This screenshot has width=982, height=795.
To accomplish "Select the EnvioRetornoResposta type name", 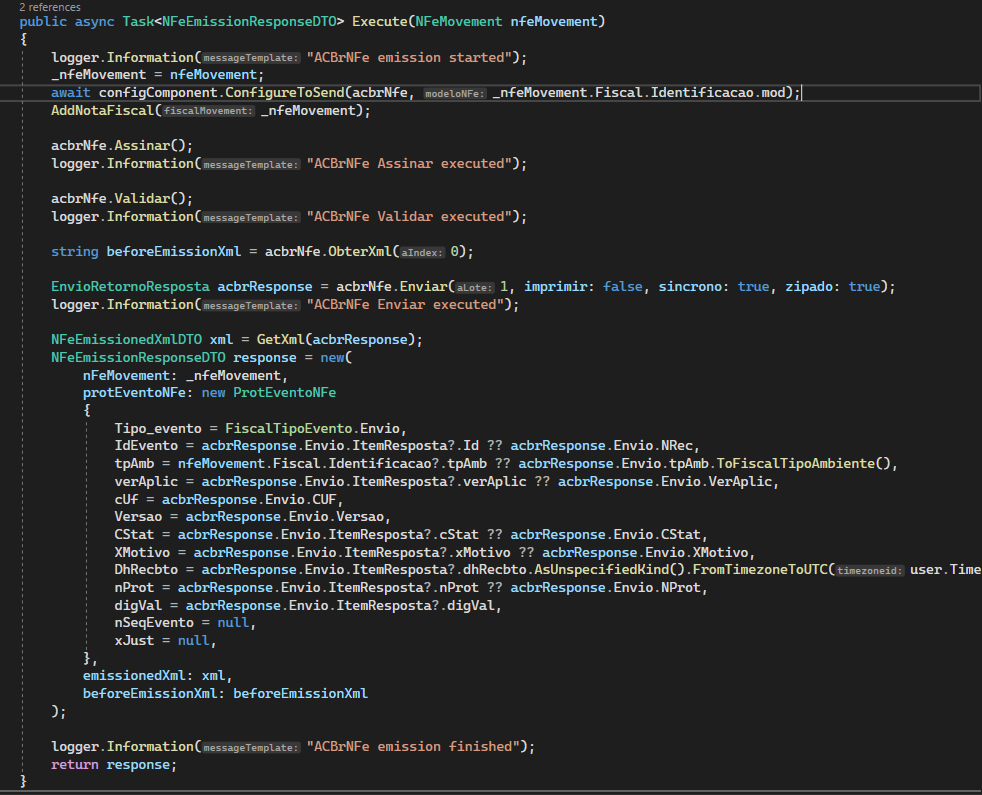I will pyautogui.click(x=130, y=287).
